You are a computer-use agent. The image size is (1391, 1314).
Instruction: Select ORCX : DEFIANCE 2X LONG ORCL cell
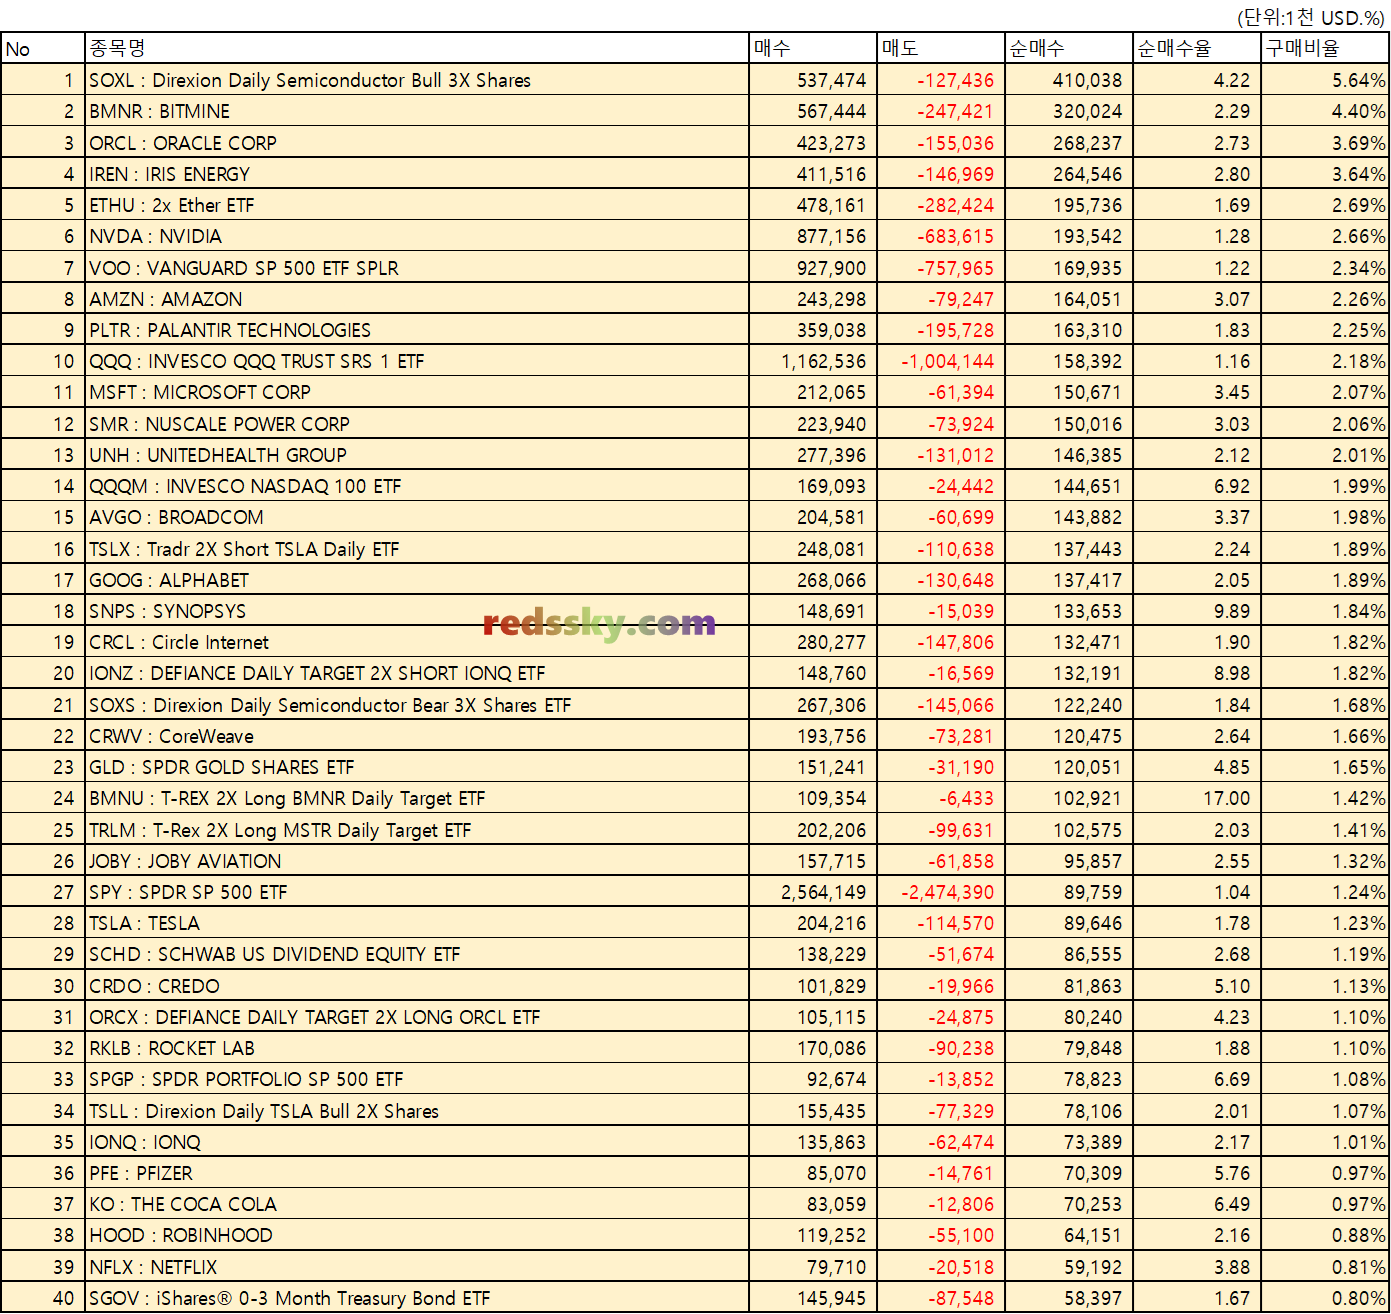[x=417, y=1017]
